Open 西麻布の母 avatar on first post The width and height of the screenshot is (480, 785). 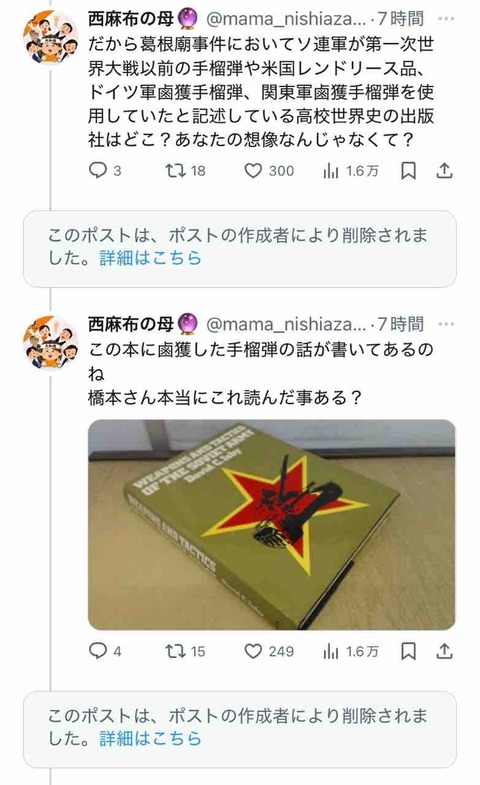[x=51, y=37]
